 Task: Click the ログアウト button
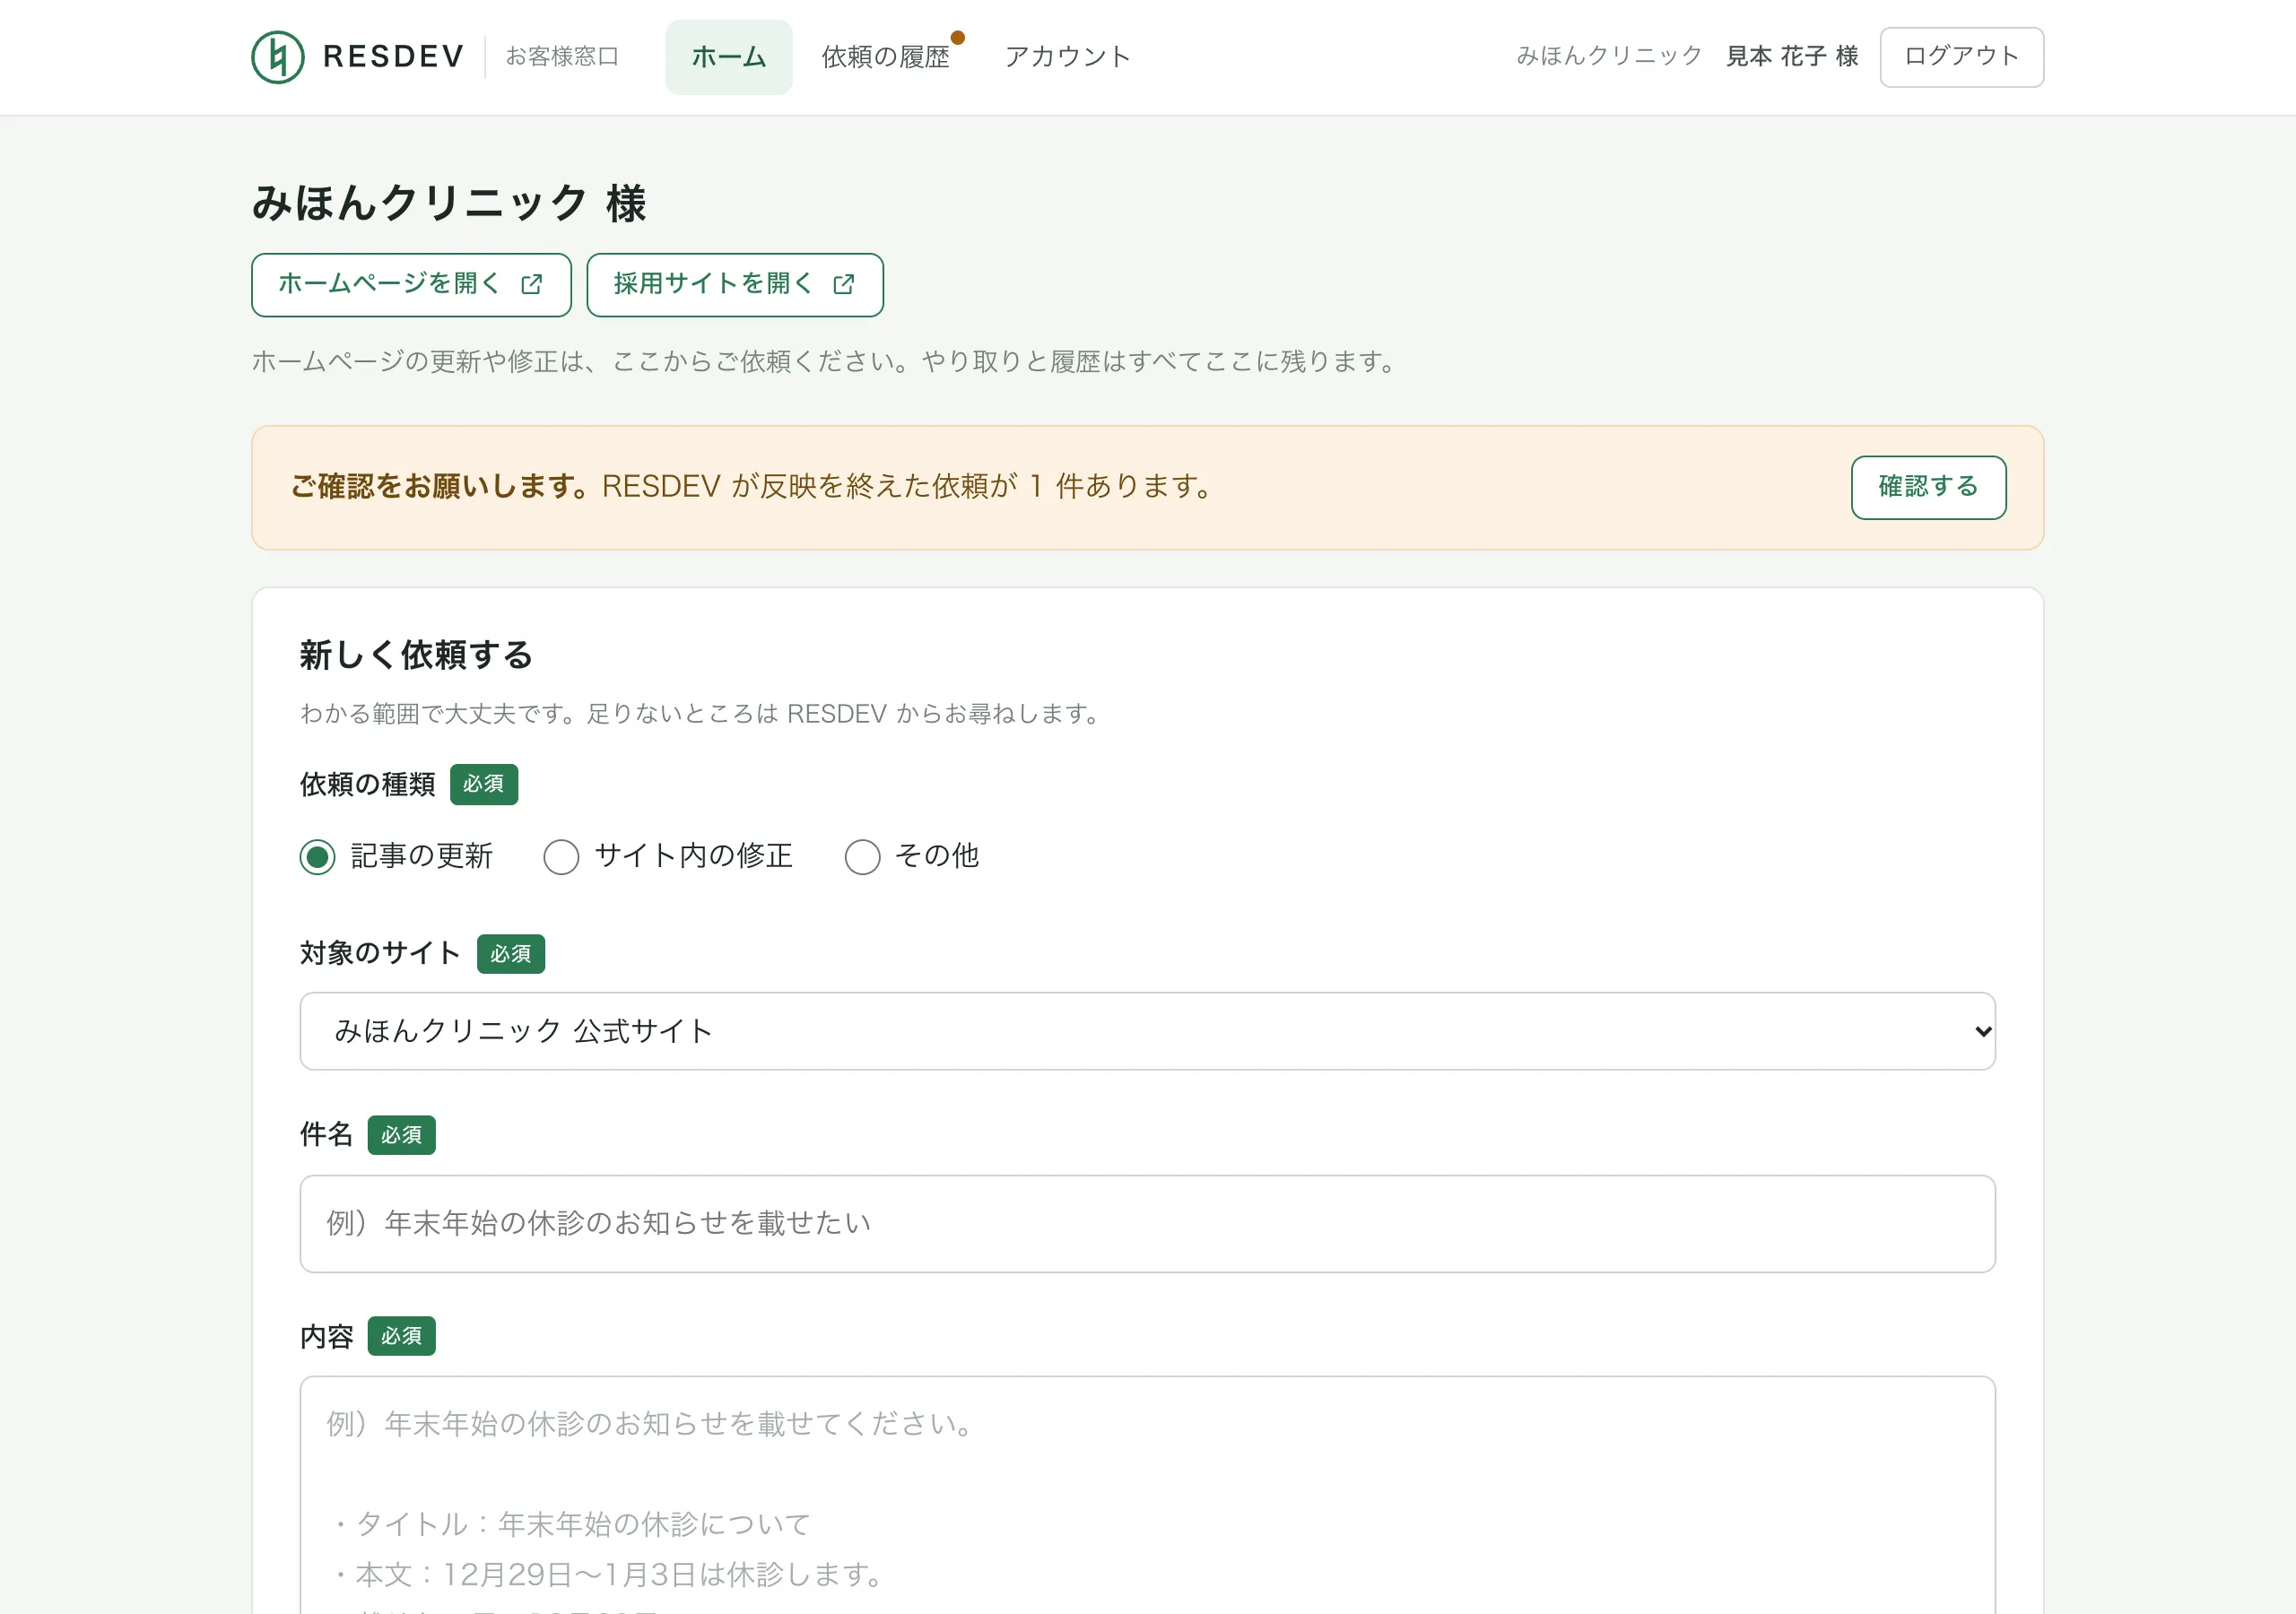click(1961, 57)
